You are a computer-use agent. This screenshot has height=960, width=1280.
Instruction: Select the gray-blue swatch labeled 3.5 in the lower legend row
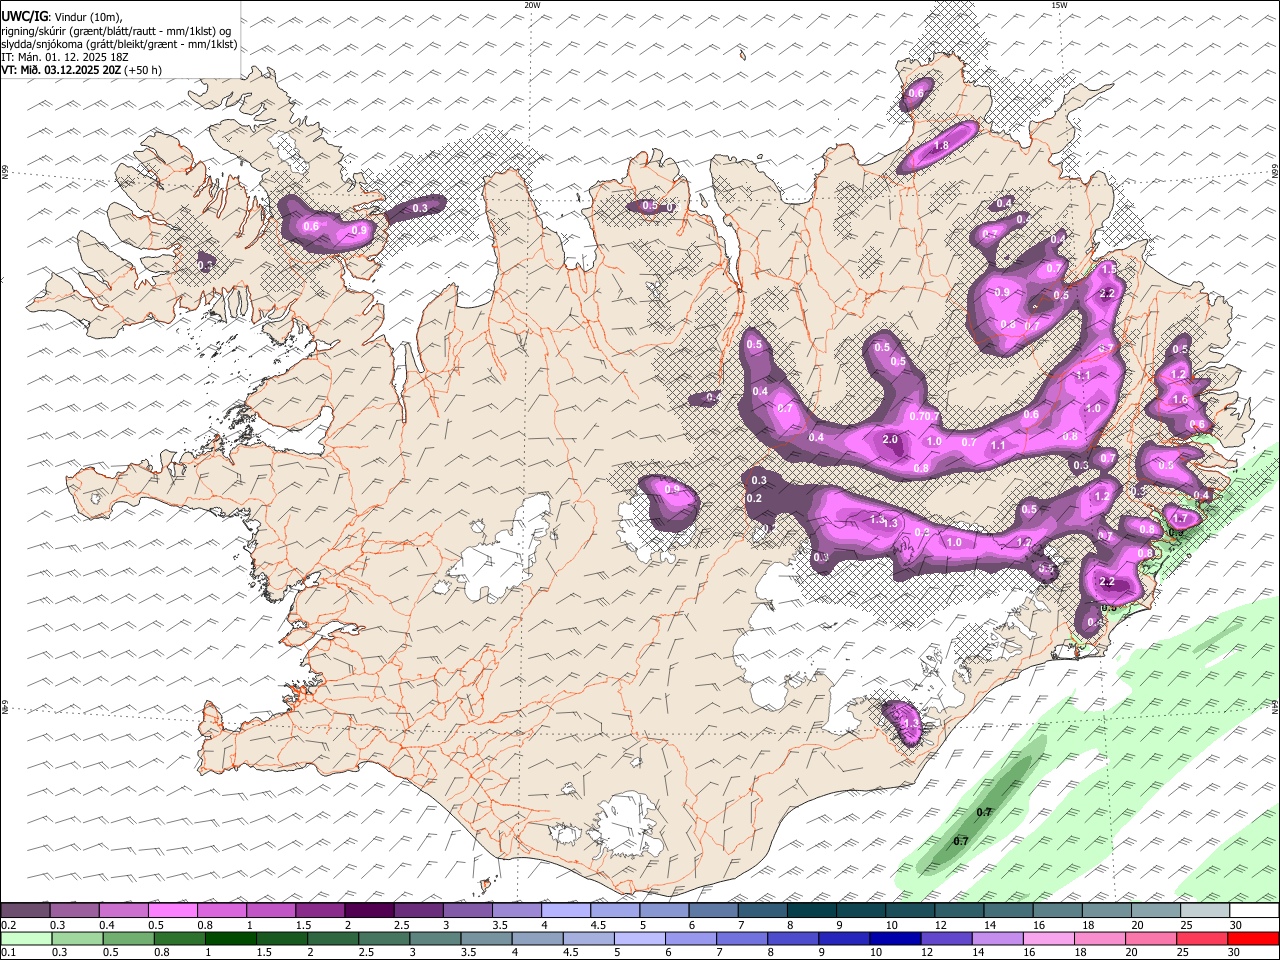point(486,939)
